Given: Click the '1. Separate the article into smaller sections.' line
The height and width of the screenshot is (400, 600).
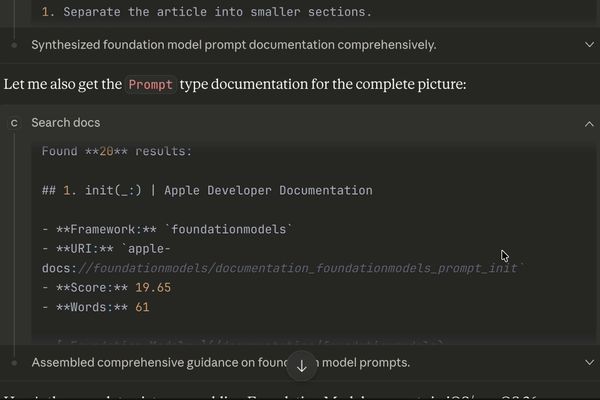Looking at the screenshot, I should pyautogui.click(x=207, y=12).
